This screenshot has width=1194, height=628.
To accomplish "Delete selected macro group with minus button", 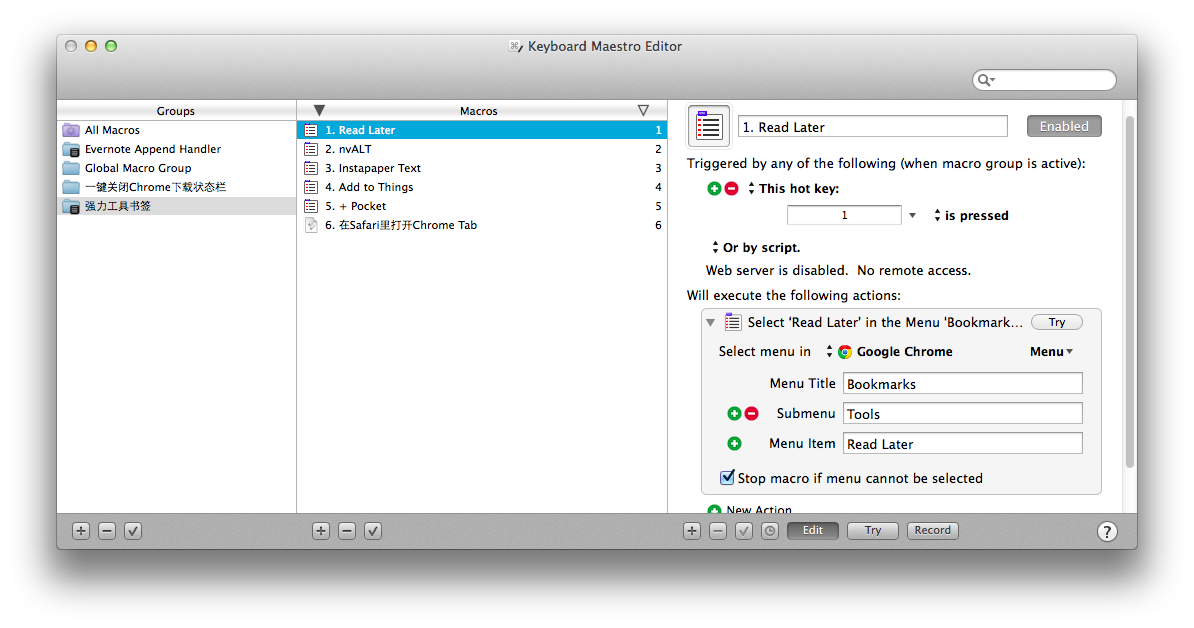I will (107, 531).
